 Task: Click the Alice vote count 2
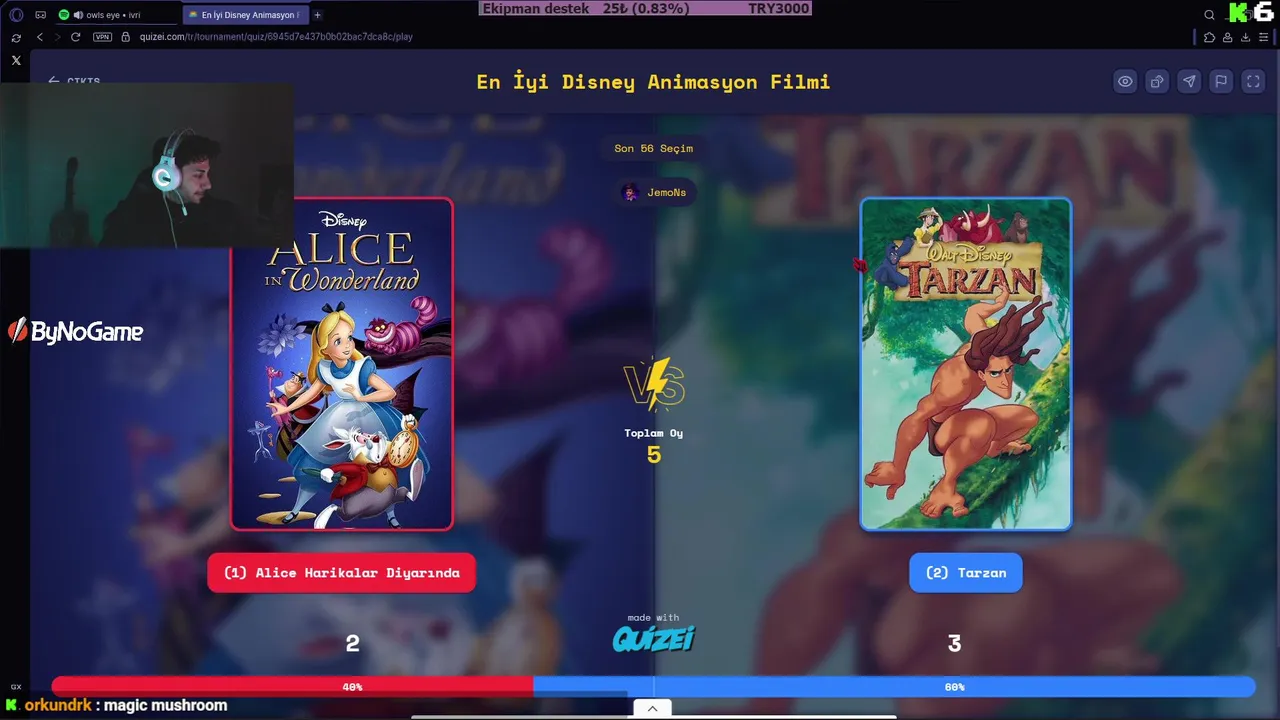(352, 644)
